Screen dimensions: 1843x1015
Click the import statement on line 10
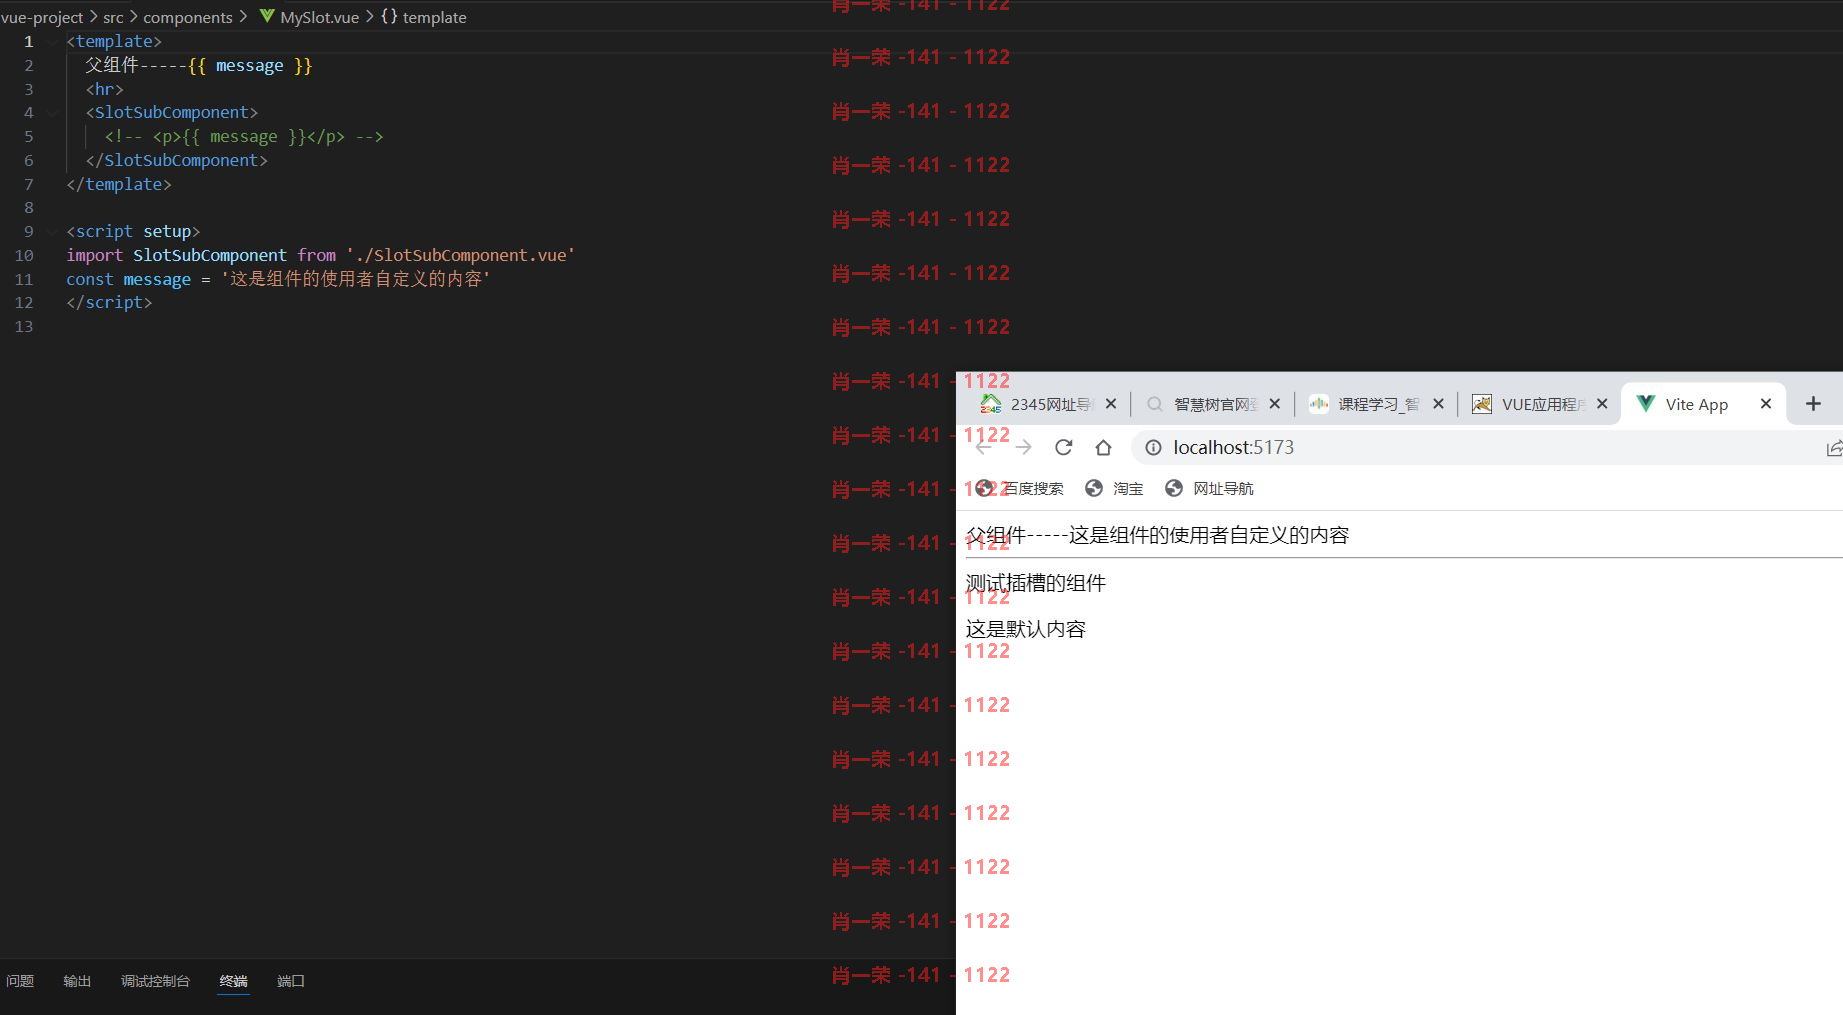coord(321,255)
